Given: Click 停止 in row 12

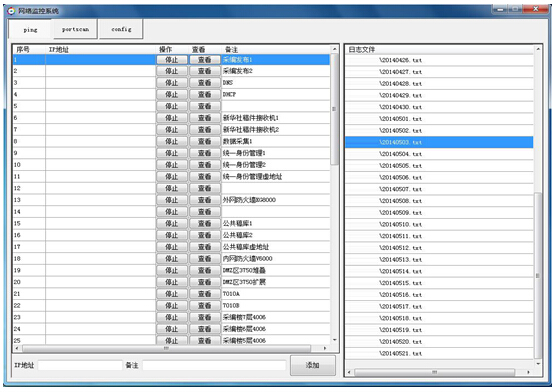Looking at the screenshot, I should 171,189.
